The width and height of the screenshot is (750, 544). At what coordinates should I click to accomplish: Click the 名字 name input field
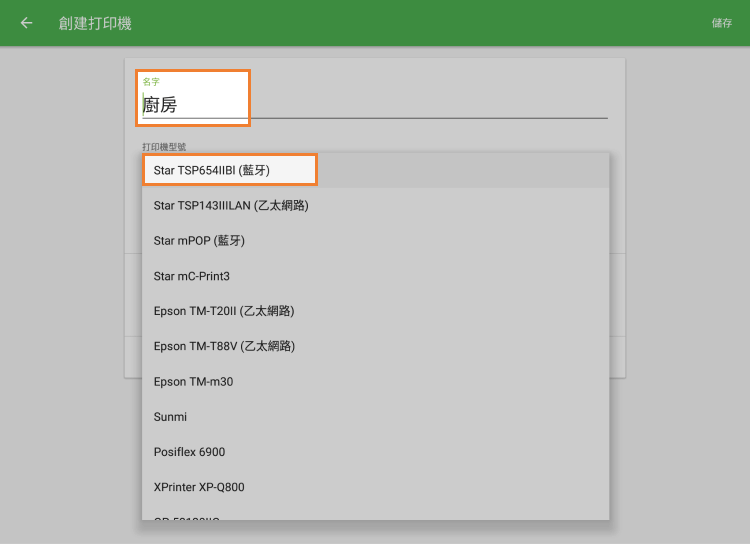pos(375,105)
